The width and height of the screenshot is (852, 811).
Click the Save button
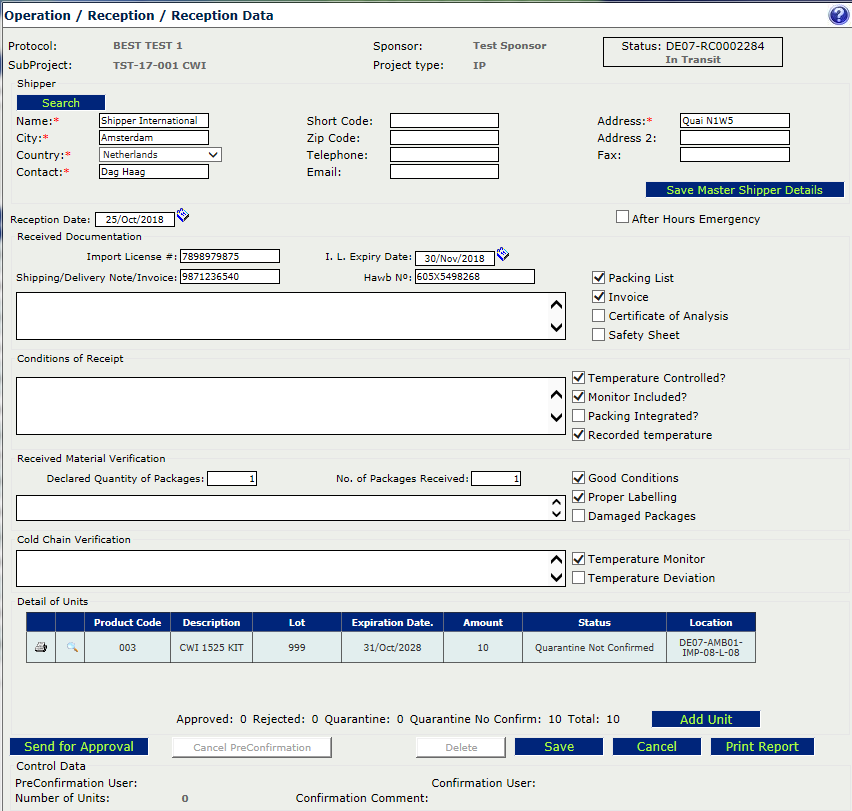click(559, 746)
